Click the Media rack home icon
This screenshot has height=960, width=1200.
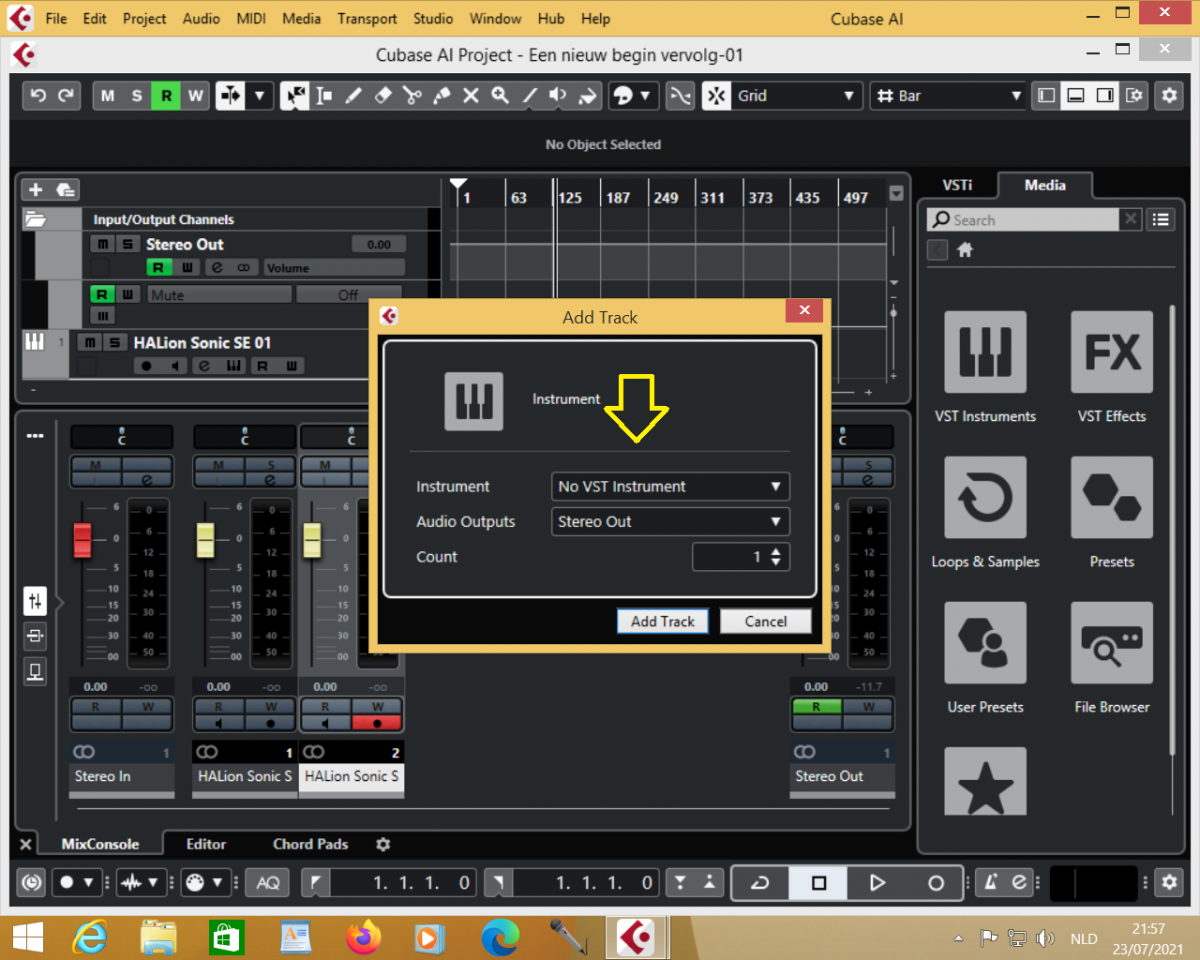coord(965,251)
